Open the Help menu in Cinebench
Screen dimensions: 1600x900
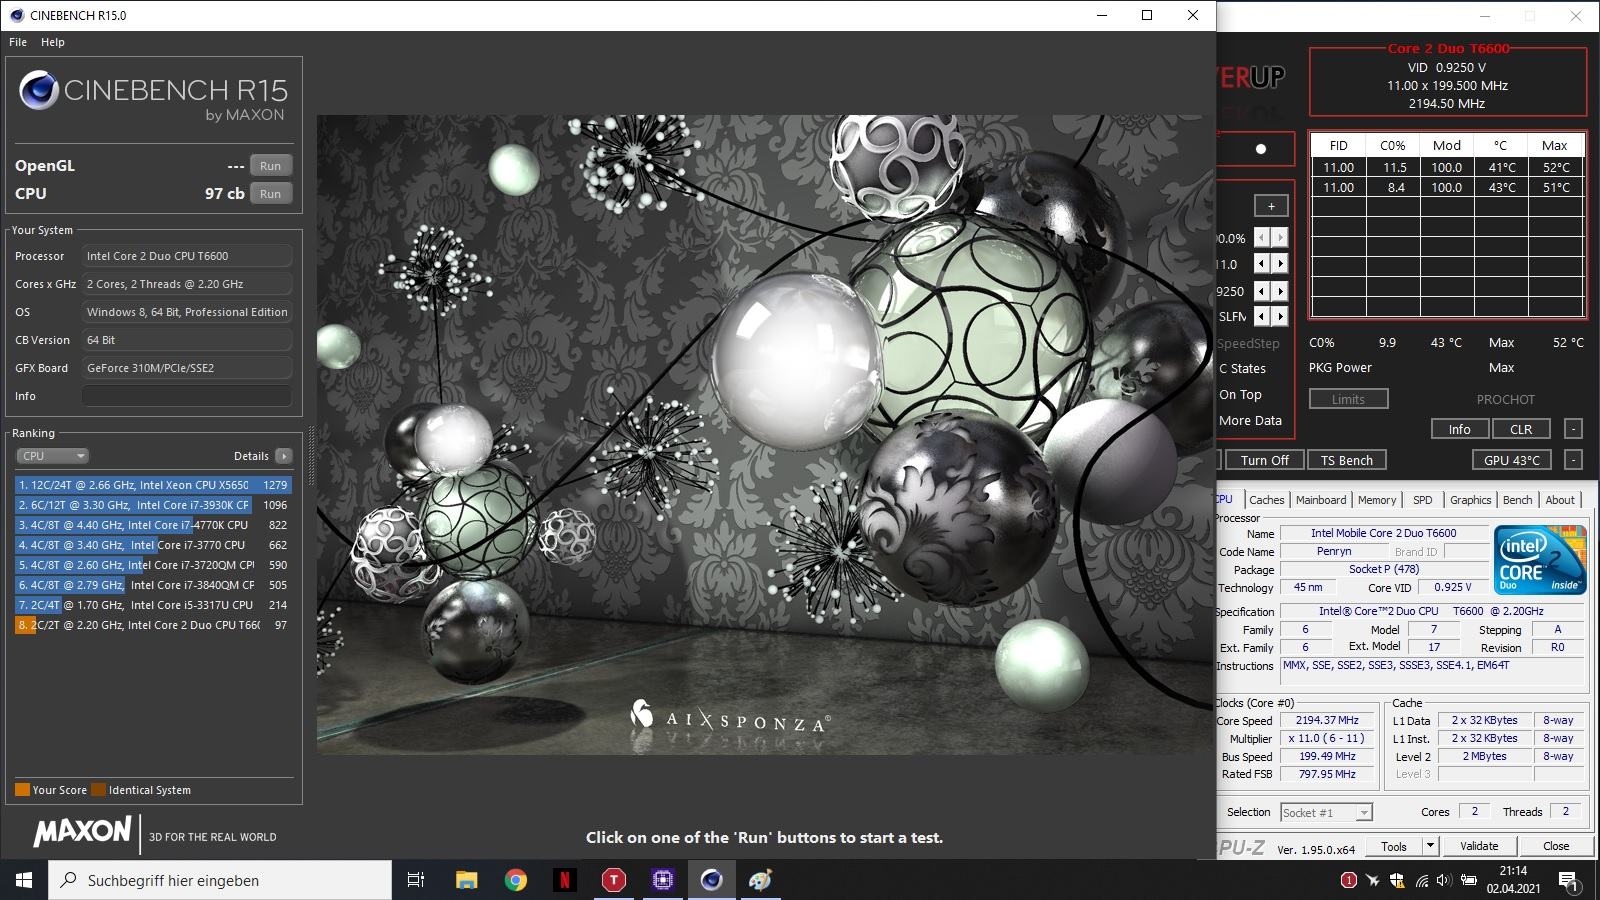[53, 42]
